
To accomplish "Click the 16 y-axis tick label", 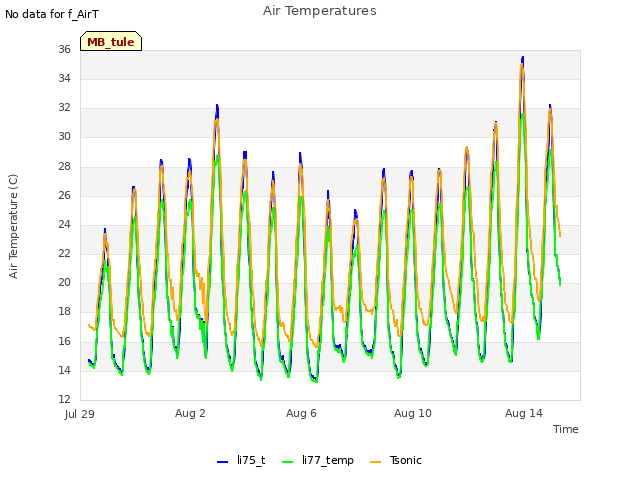I will coord(64,341).
